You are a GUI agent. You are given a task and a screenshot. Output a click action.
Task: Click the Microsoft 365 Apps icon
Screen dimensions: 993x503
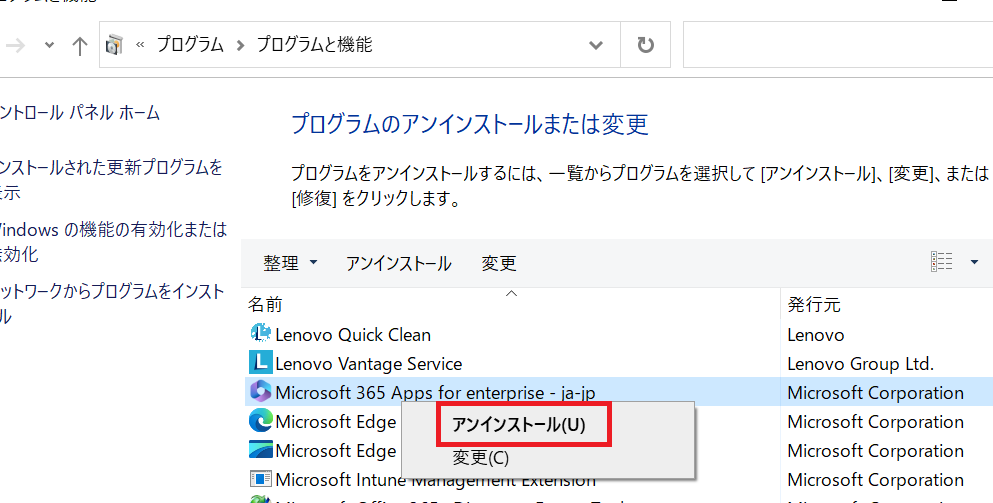(261, 392)
